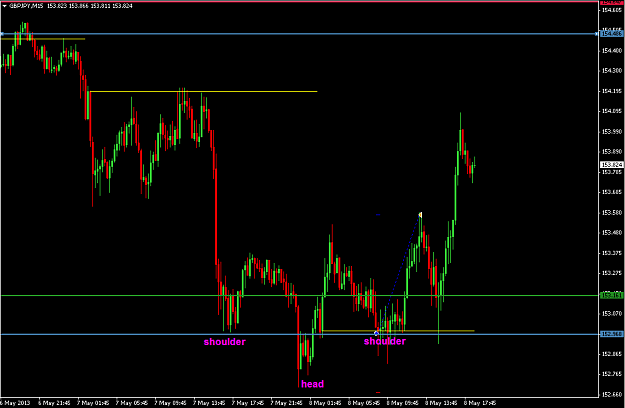Click the '8 May 17:45' time axis label
The image size is (625, 408).
point(480,403)
